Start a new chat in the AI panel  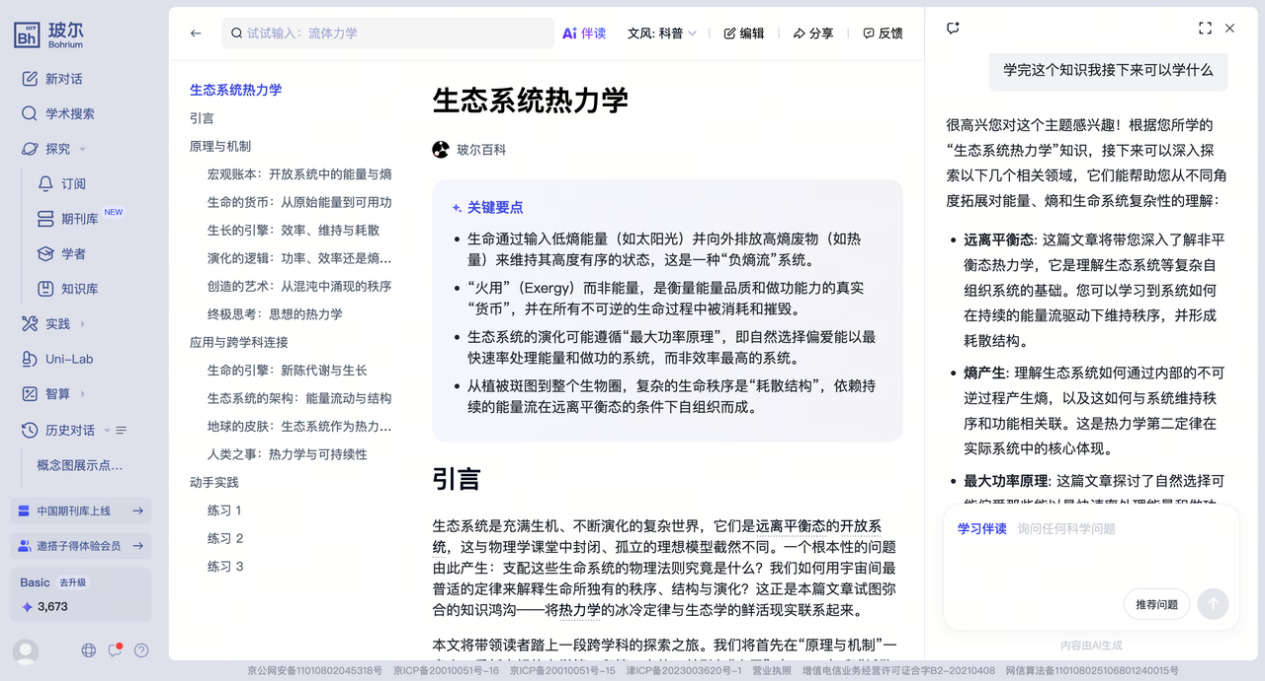pos(953,28)
